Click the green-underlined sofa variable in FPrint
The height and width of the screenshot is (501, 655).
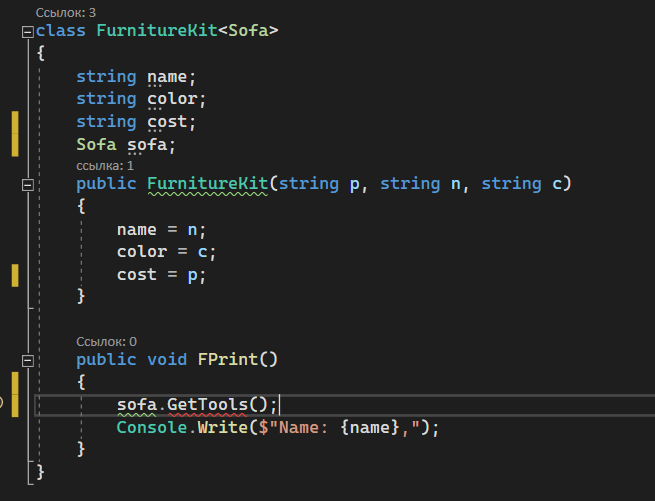click(137, 405)
